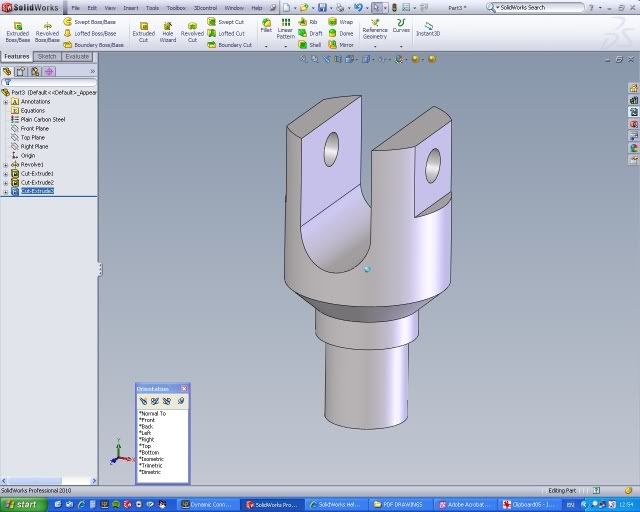The height and width of the screenshot is (512, 640).
Task: Expand the Revolve1 feature node
Action: [x=6, y=164]
